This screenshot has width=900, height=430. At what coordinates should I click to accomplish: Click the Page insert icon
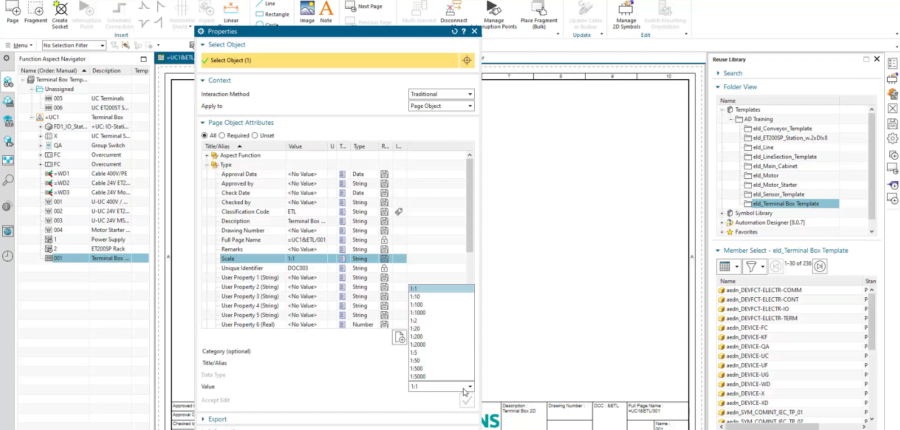(x=13, y=11)
